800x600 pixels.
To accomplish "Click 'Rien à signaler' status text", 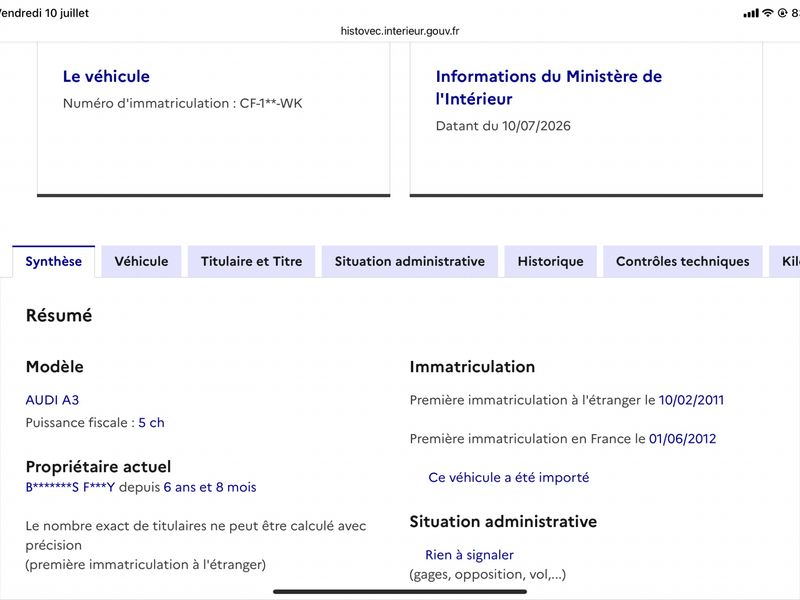I will pyautogui.click(x=469, y=555).
